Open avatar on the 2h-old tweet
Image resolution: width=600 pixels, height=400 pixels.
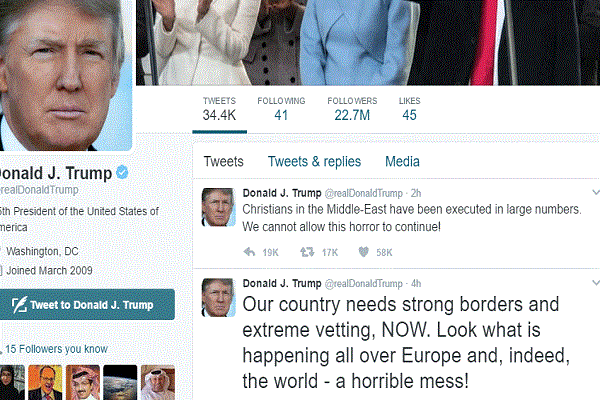click(x=218, y=207)
